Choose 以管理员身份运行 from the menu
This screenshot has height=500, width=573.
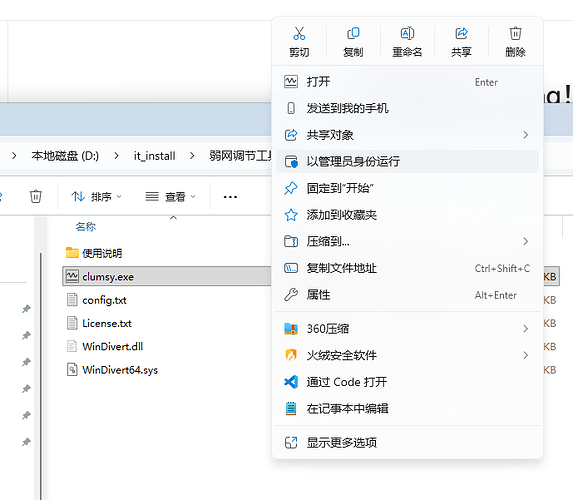coord(407,161)
